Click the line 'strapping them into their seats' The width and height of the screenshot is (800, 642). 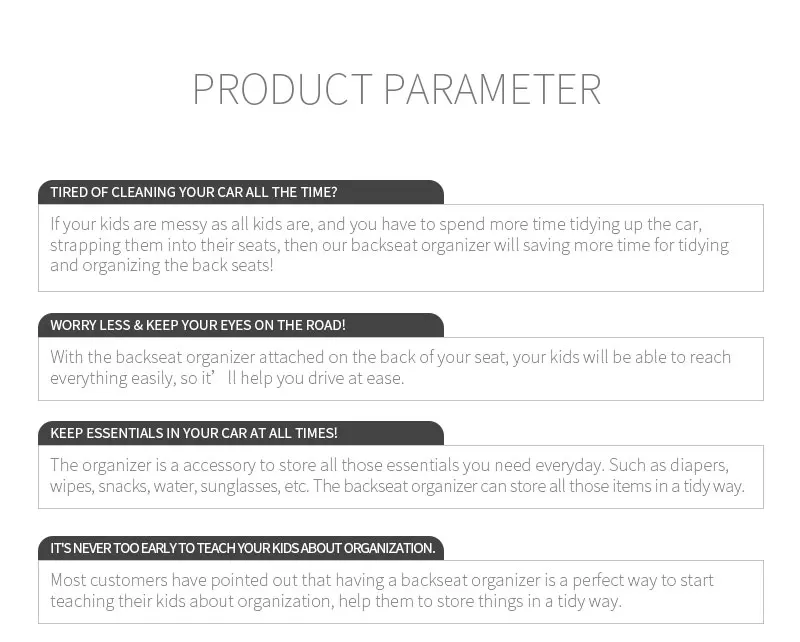[x=390, y=245]
